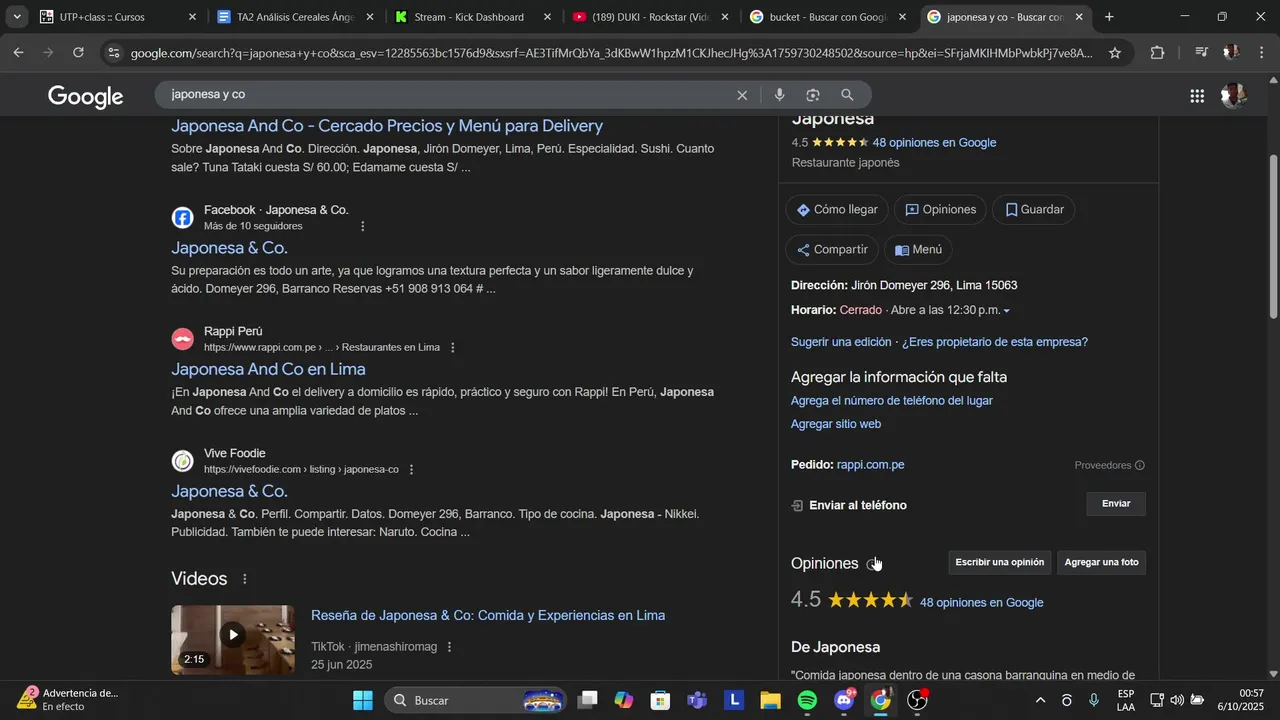Close the japonesa y co tab
The image size is (1280, 720).
coord(1079,17)
